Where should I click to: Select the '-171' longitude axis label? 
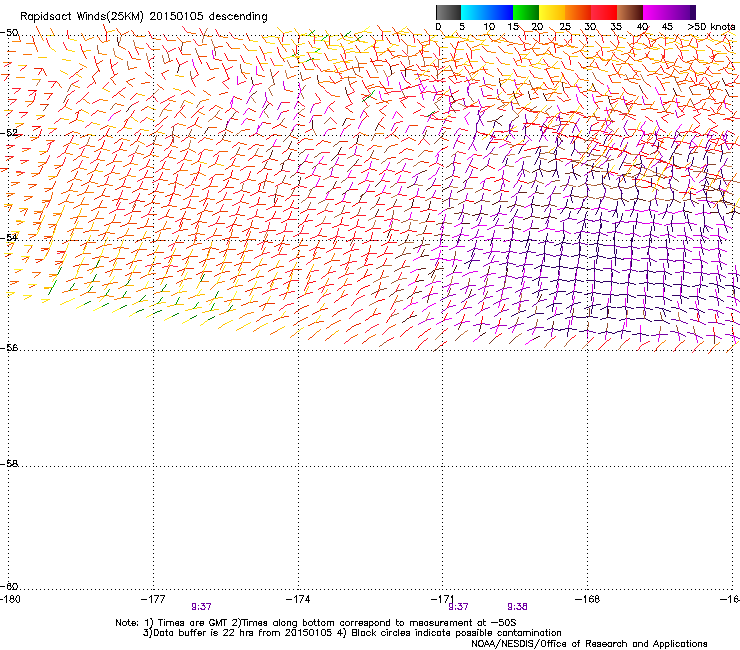click(443, 599)
